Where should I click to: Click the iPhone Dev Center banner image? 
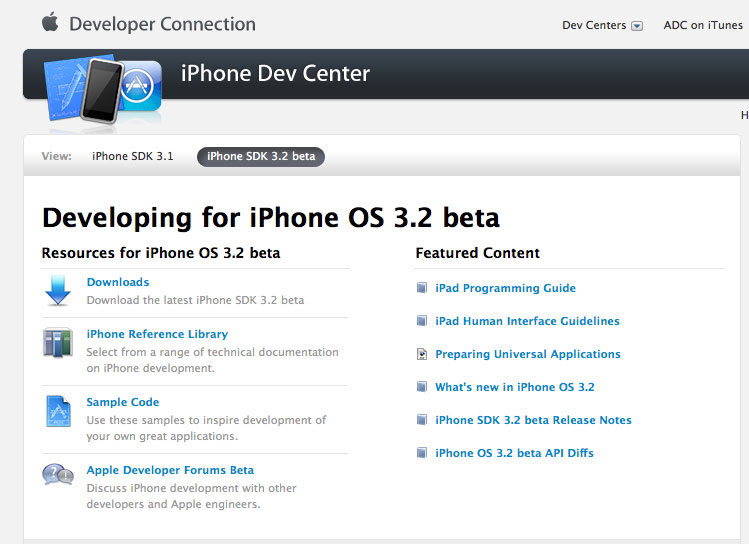click(x=103, y=90)
